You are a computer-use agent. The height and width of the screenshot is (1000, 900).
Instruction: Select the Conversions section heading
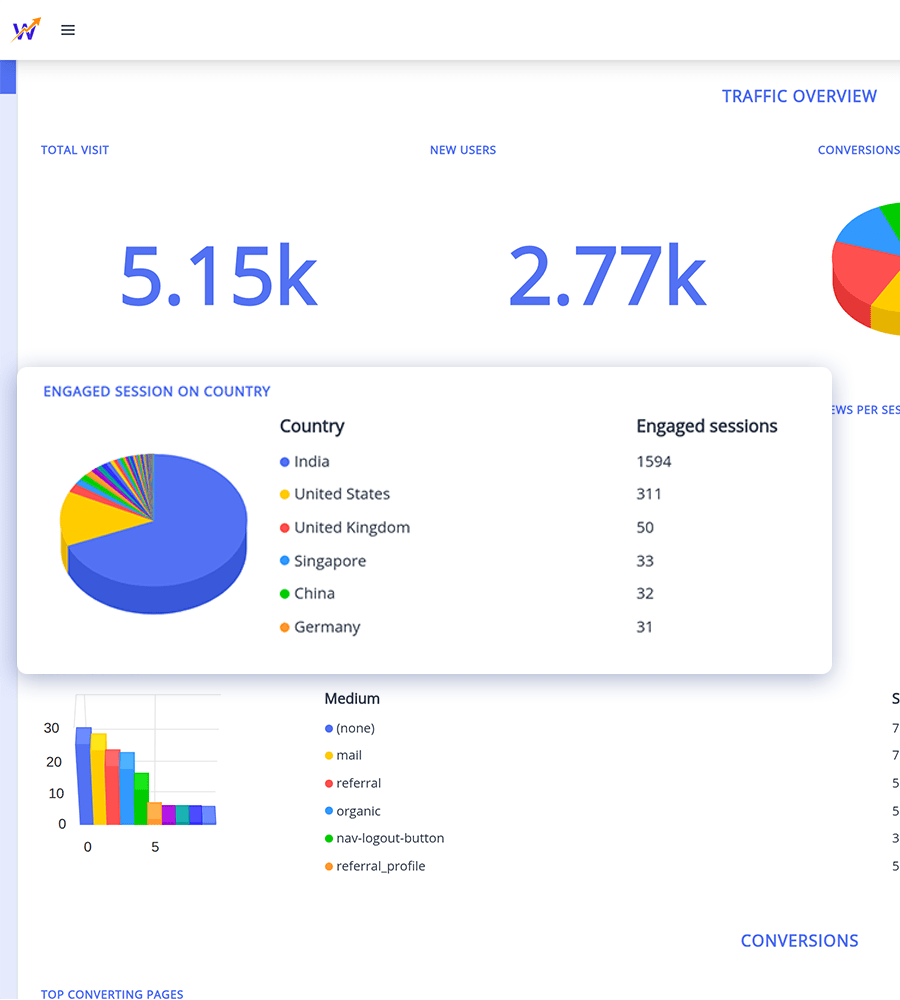(799, 941)
